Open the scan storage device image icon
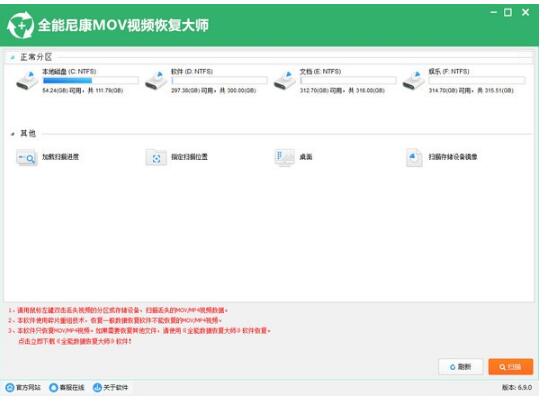546x404 pixels. pyautogui.click(x=414, y=158)
